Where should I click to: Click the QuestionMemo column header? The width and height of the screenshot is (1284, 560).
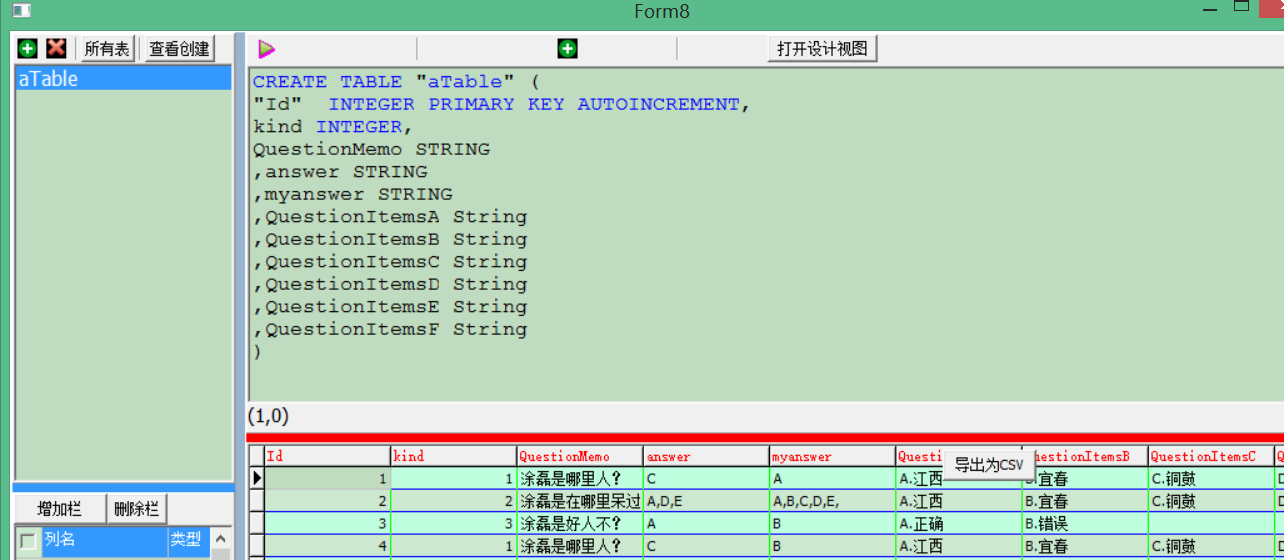click(x=580, y=456)
